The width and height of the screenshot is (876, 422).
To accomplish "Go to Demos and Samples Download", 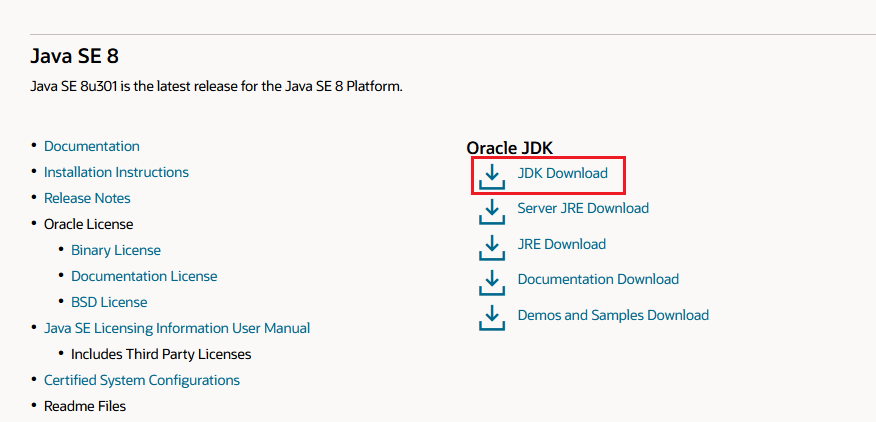I will [x=613, y=315].
